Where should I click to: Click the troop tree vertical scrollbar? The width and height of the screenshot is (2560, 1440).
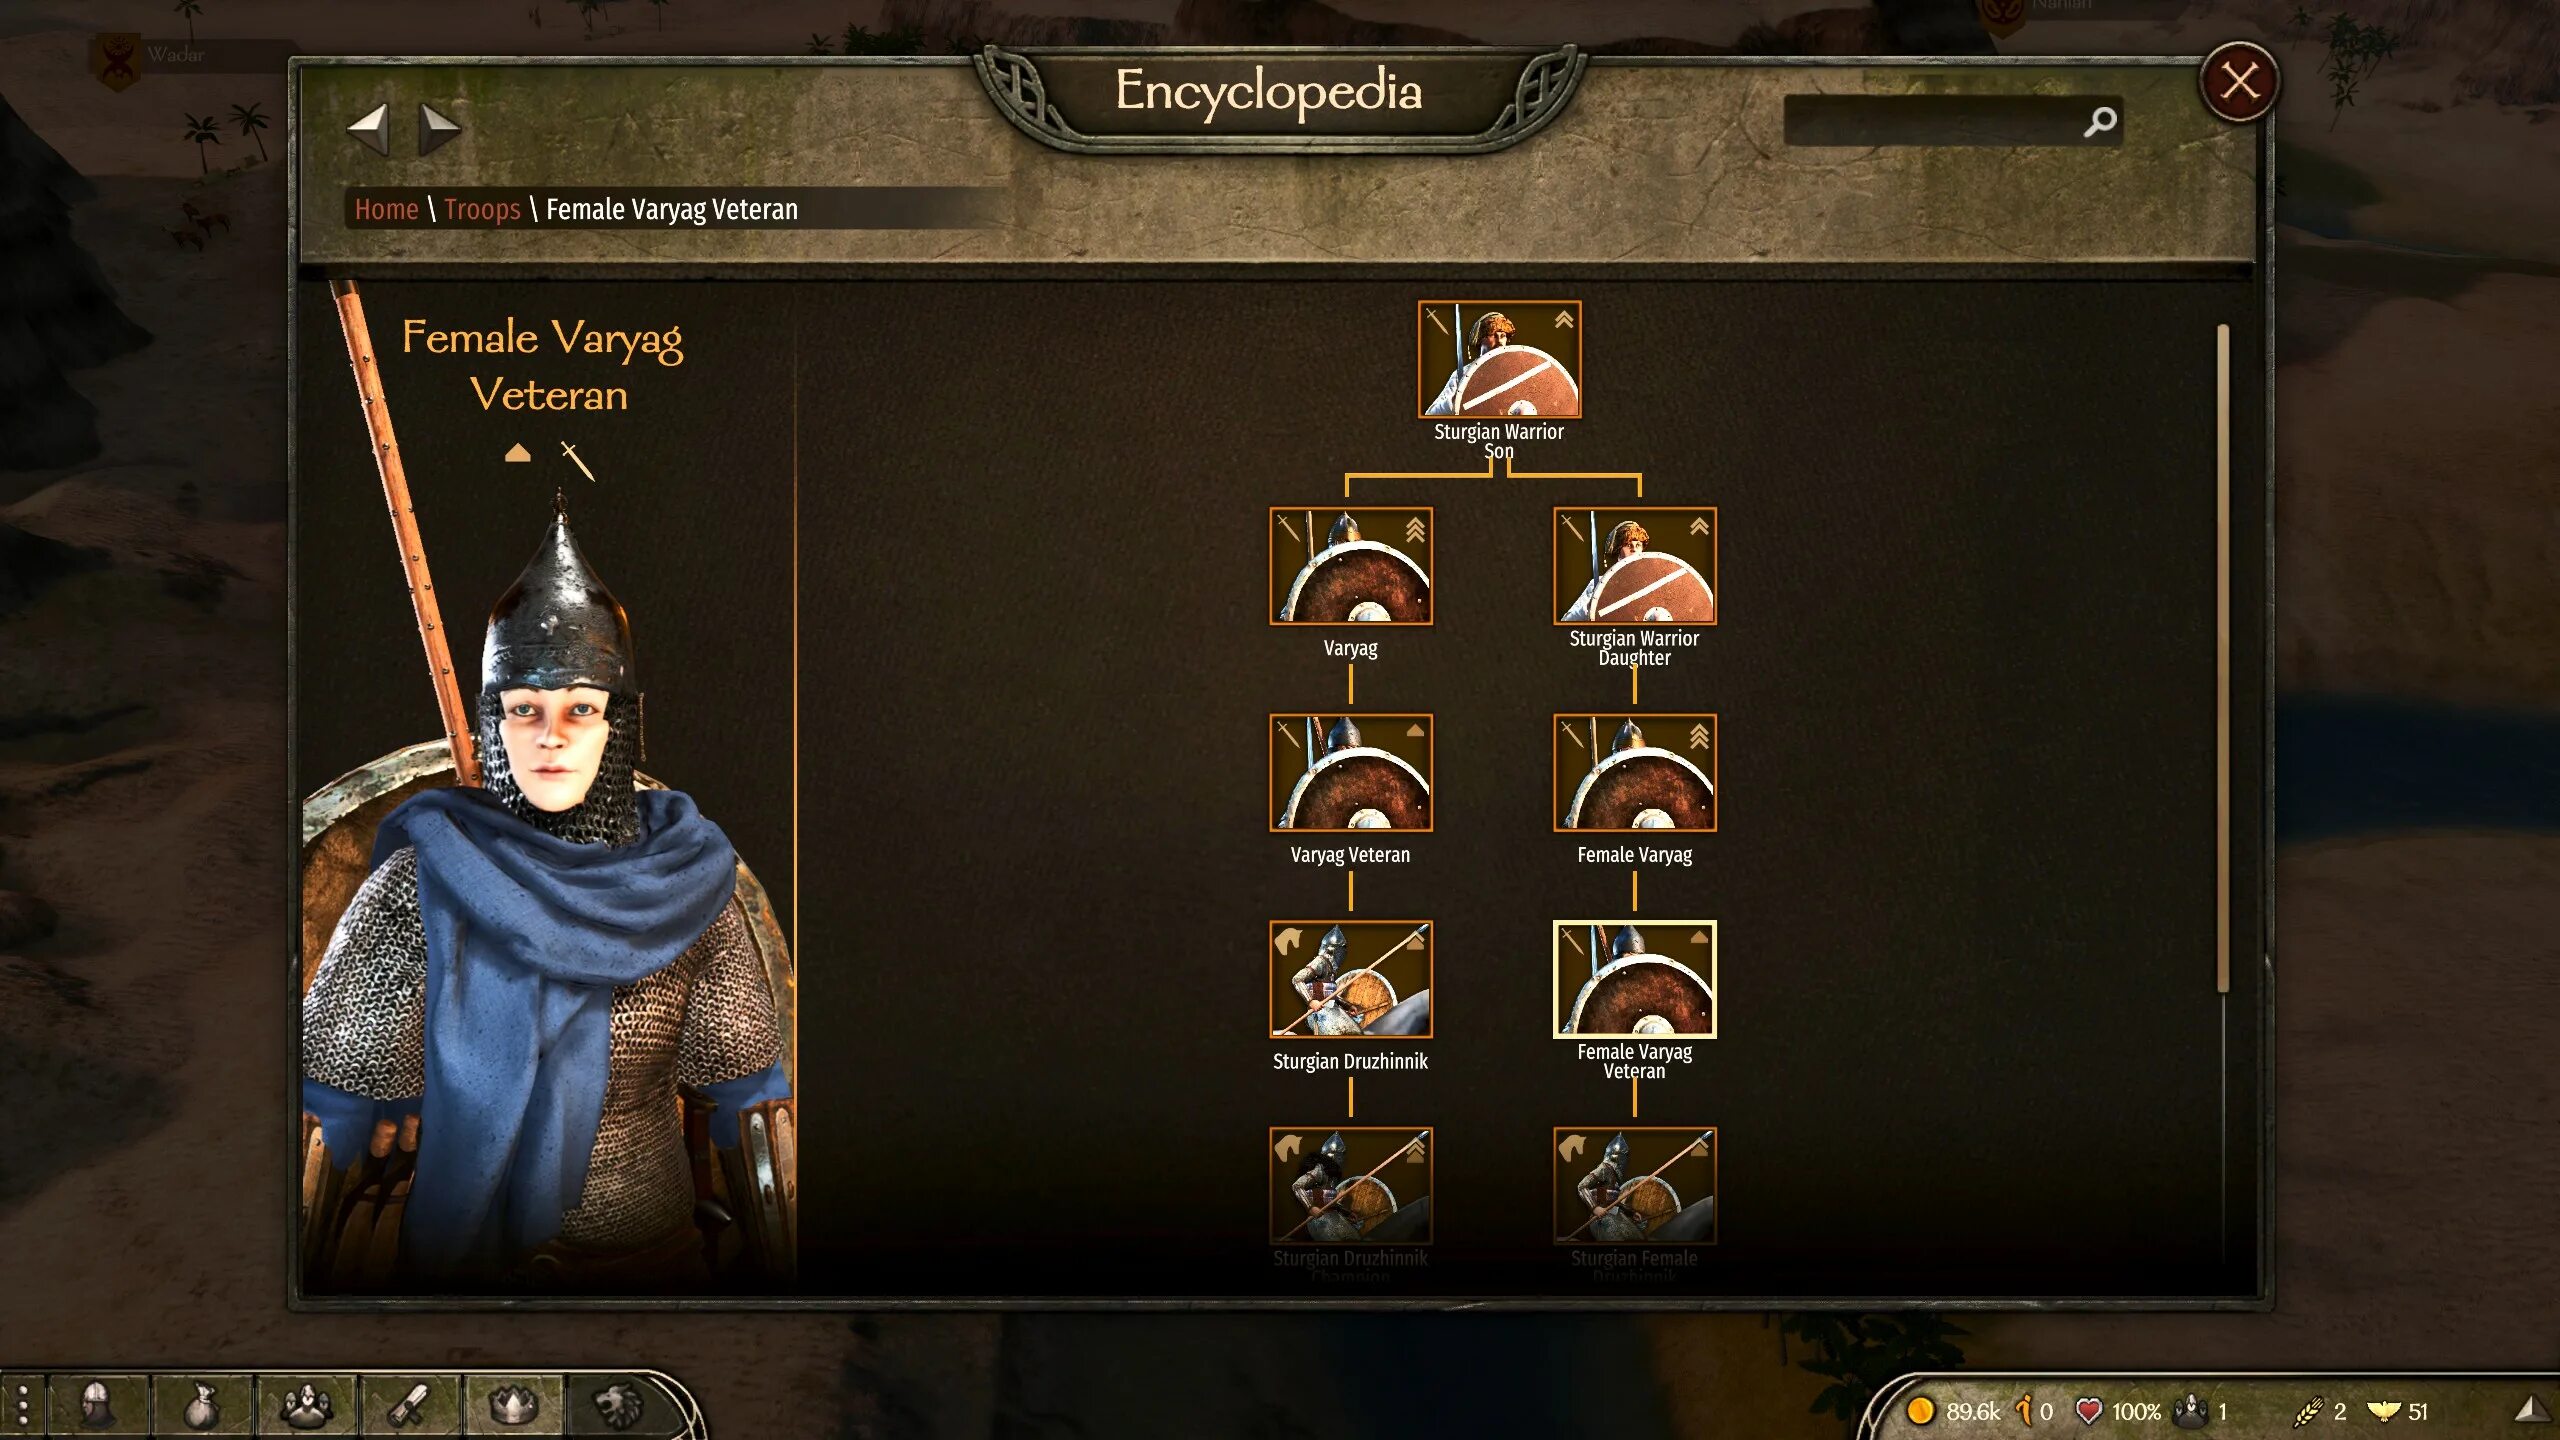tap(2223, 658)
